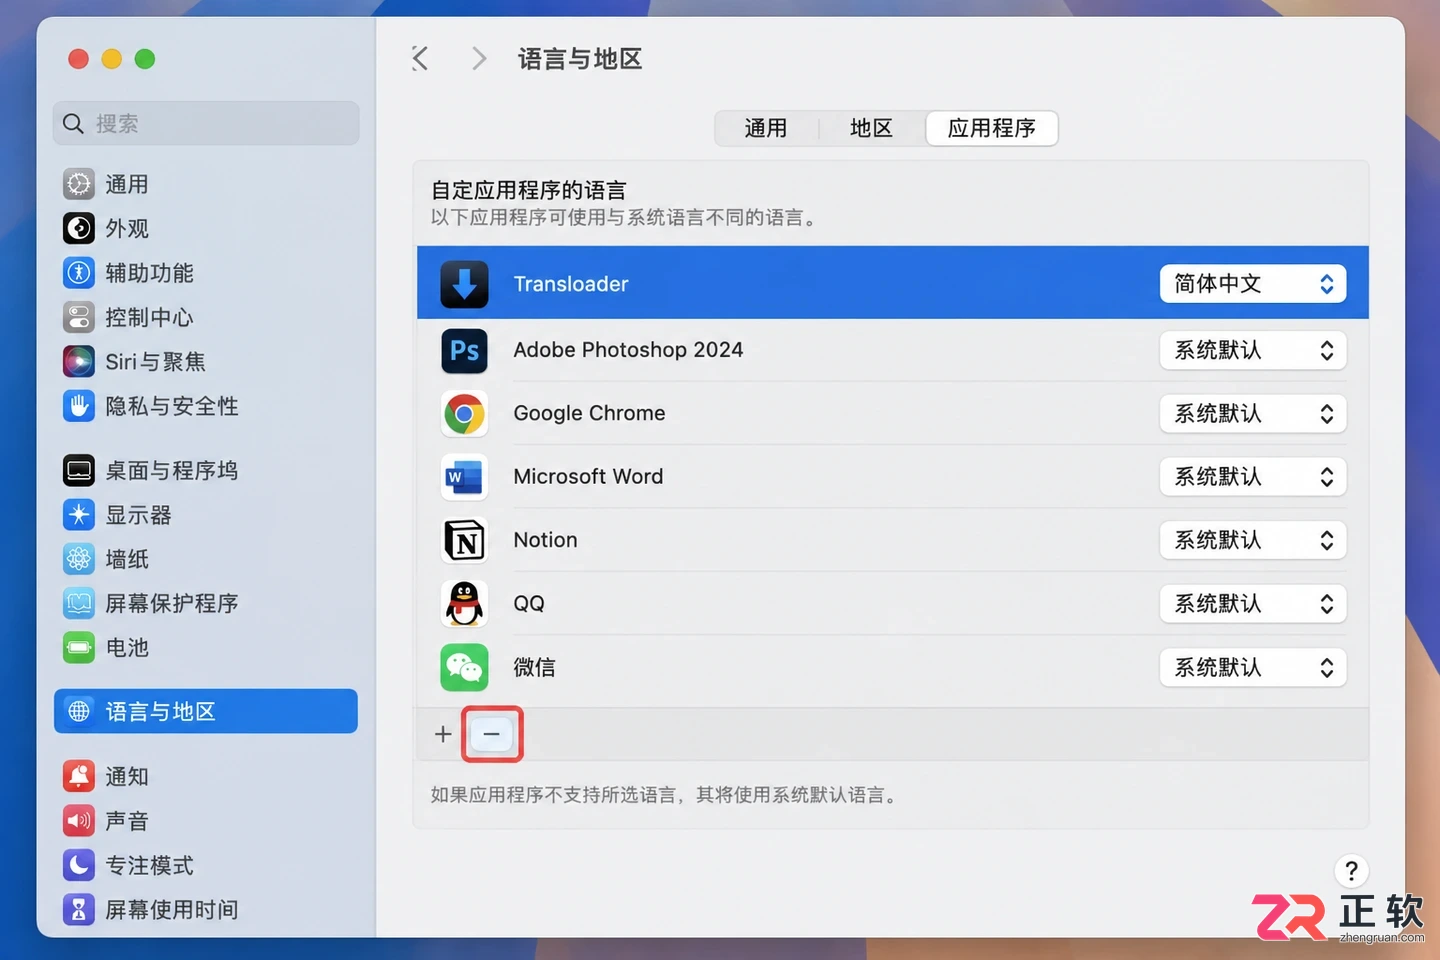The width and height of the screenshot is (1440, 960).
Task: Click the Google Chrome icon
Action: point(464,413)
